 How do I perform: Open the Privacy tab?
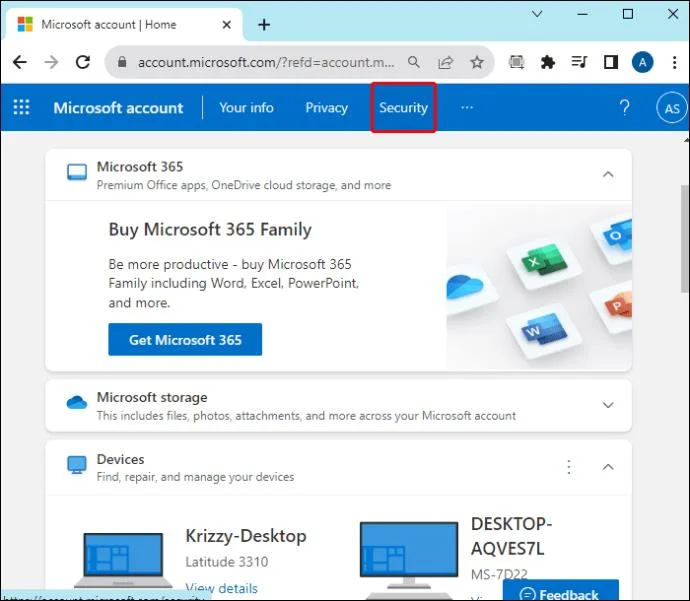pyautogui.click(x=327, y=107)
